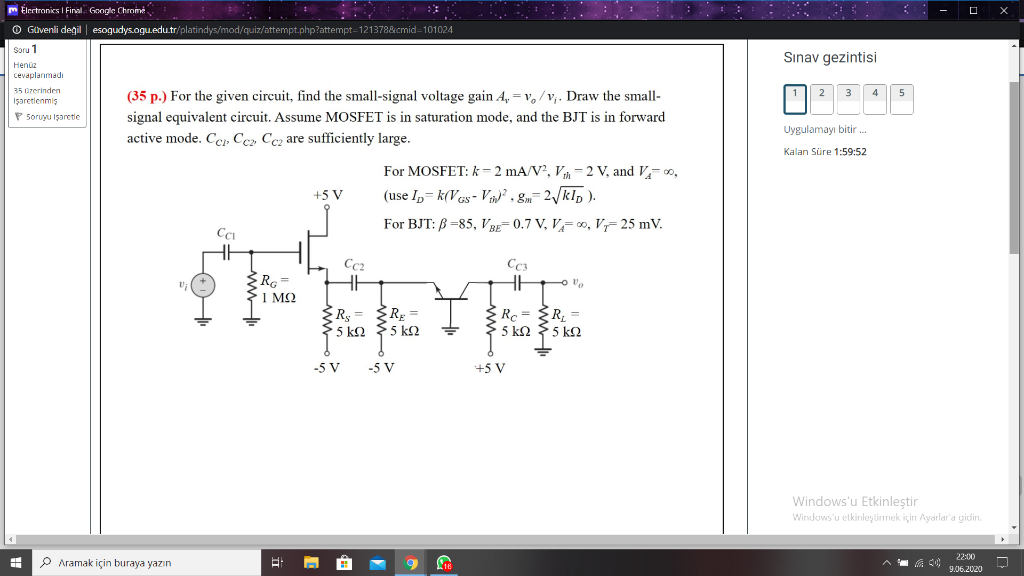Maximize the Chrome window
The image size is (1024, 576).
(973, 10)
